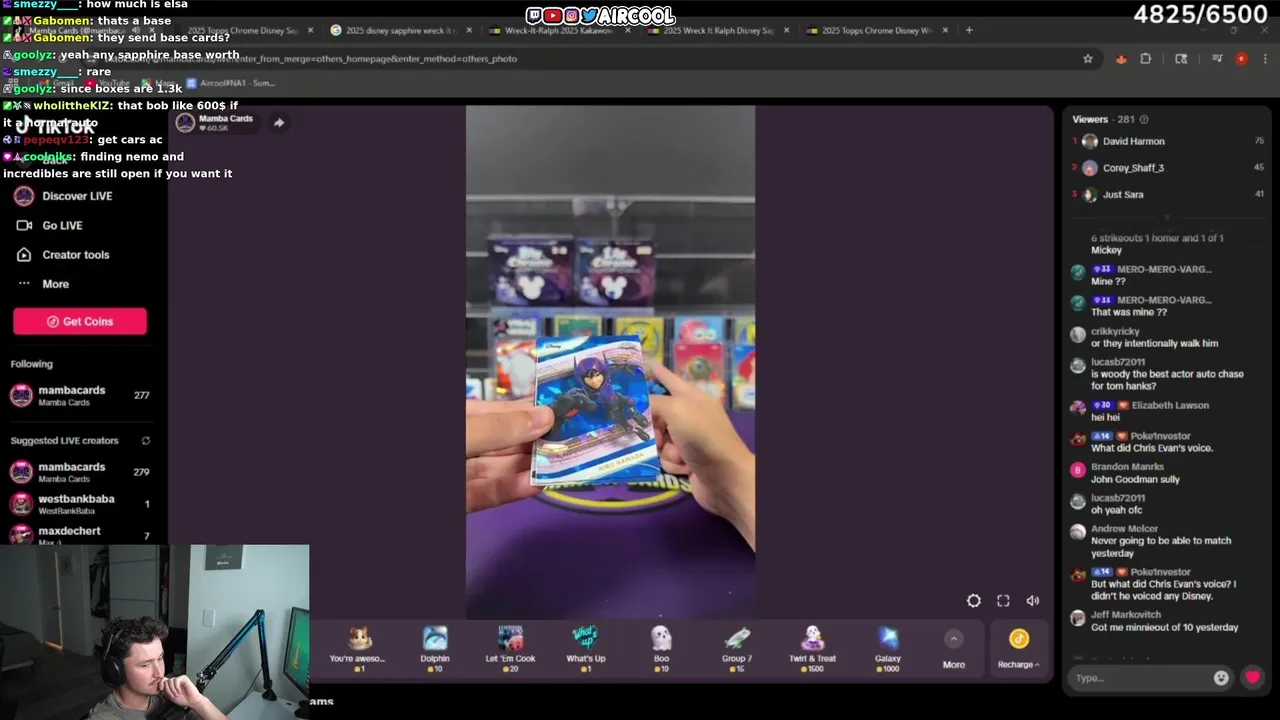Click the Following section header
Screen dimensions: 1280x720
pos(32,364)
